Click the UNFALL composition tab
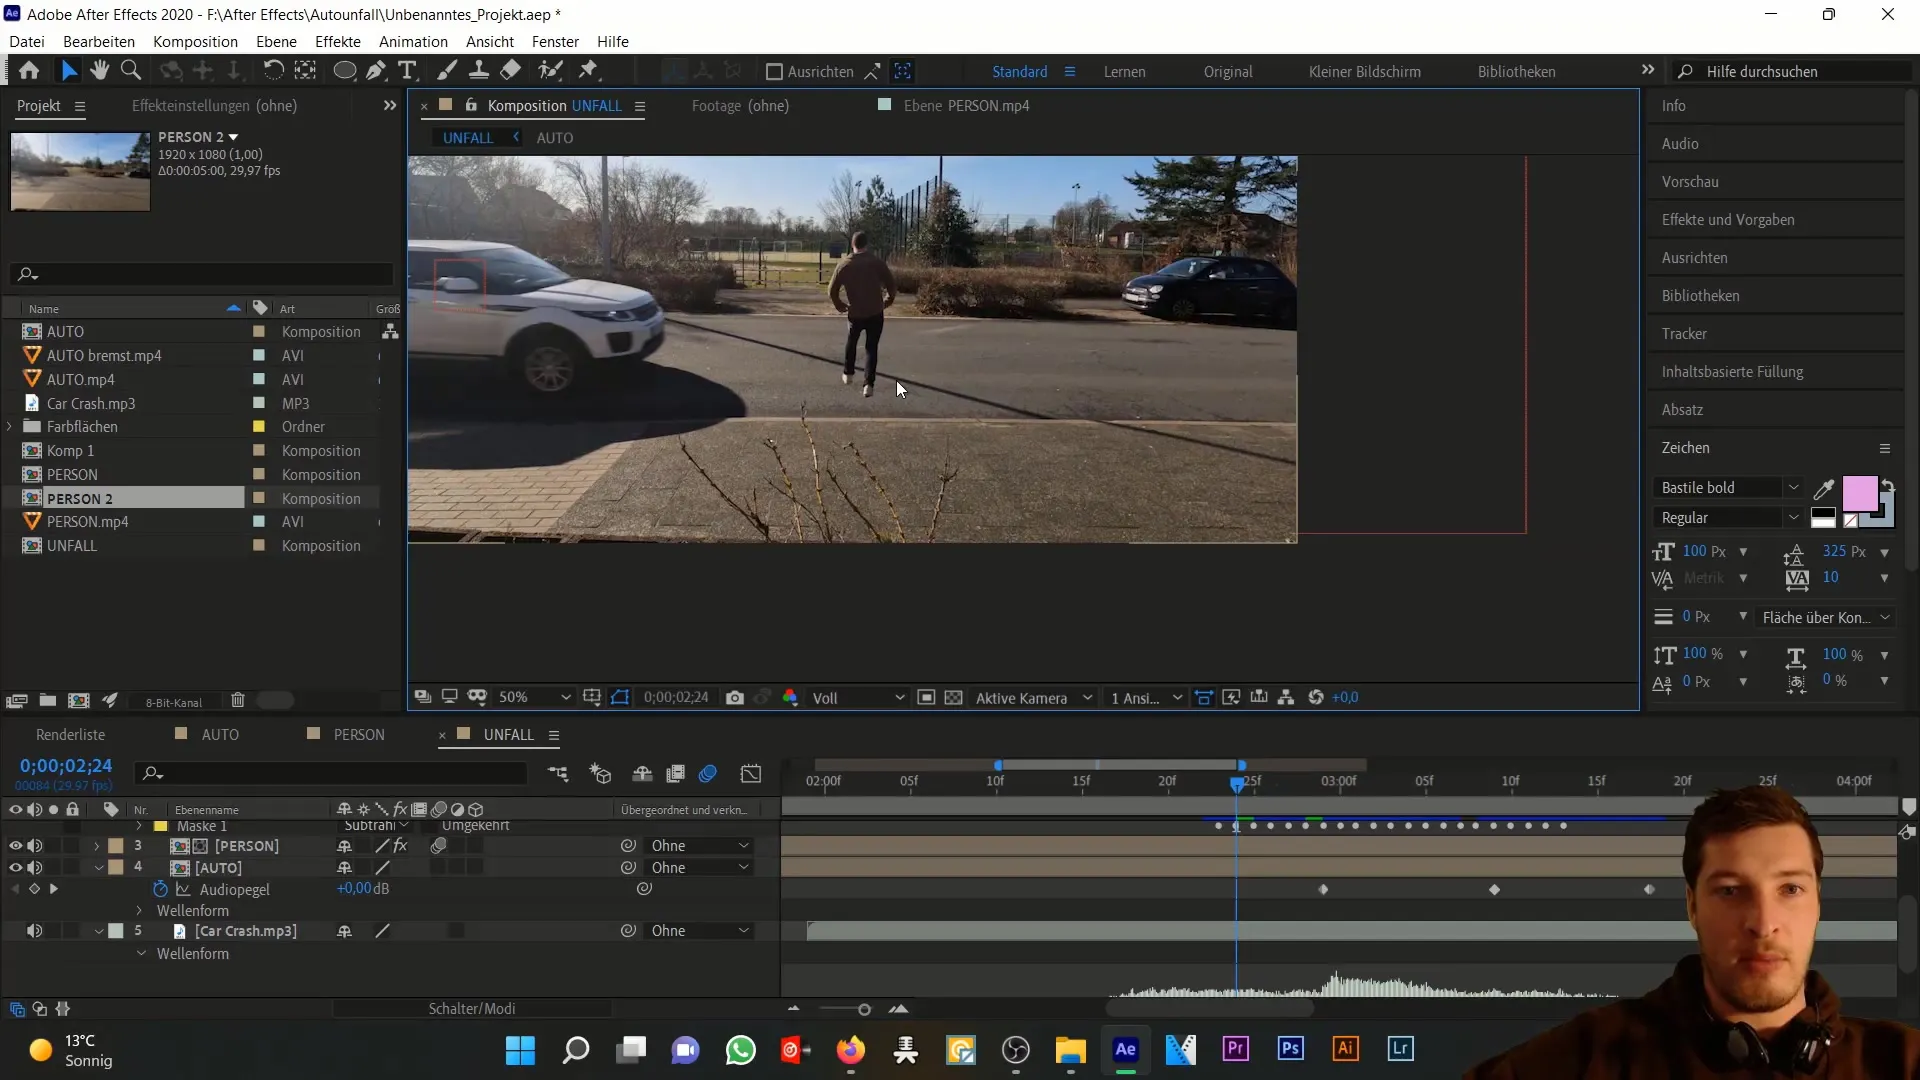 [509, 735]
